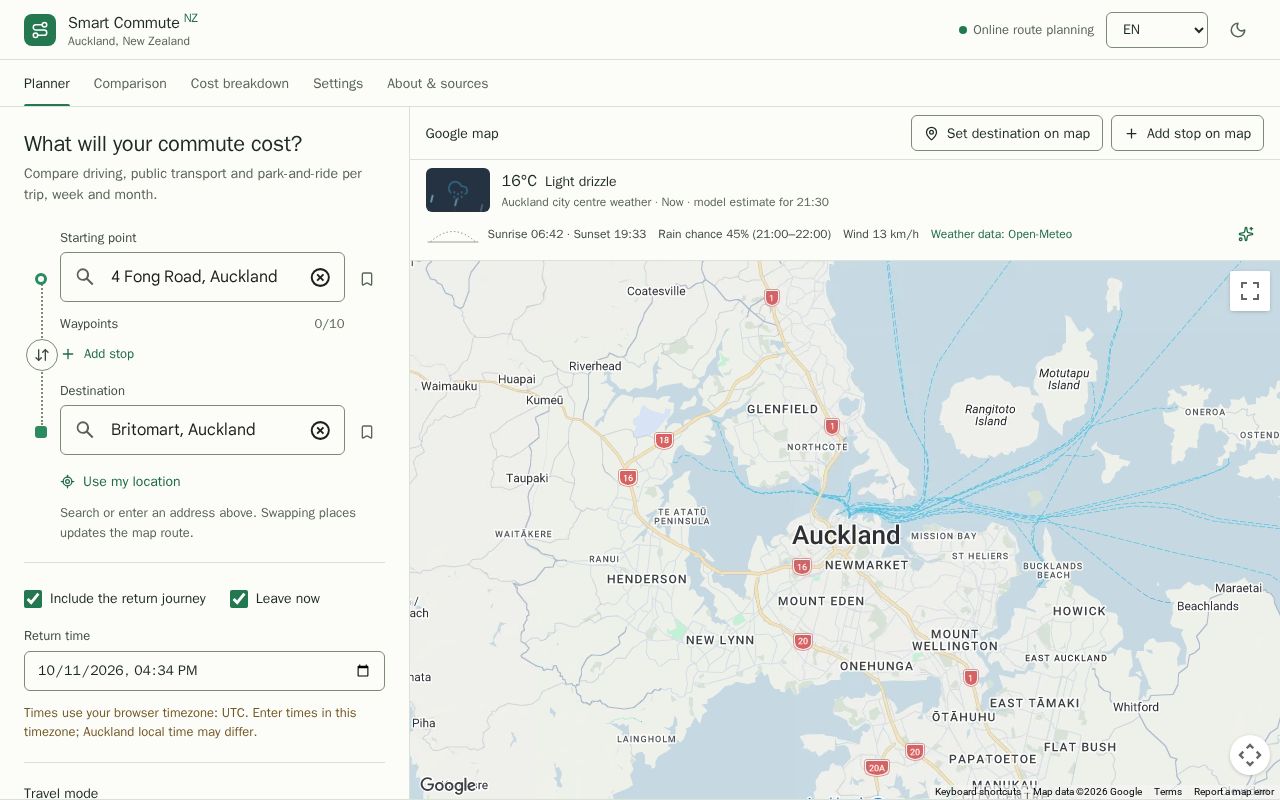Click the Rangitoto Island map label

click(990, 415)
